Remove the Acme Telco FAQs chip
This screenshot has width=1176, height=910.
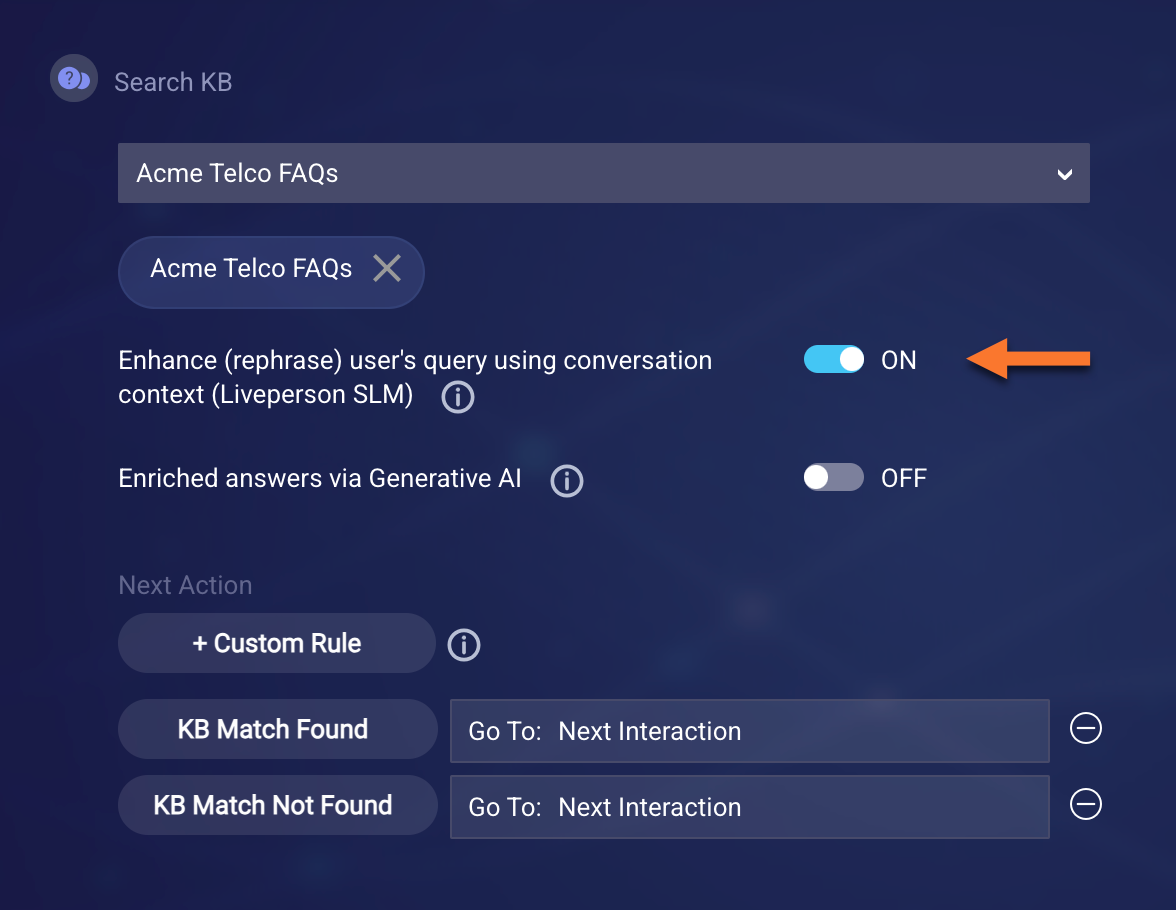(x=387, y=268)
